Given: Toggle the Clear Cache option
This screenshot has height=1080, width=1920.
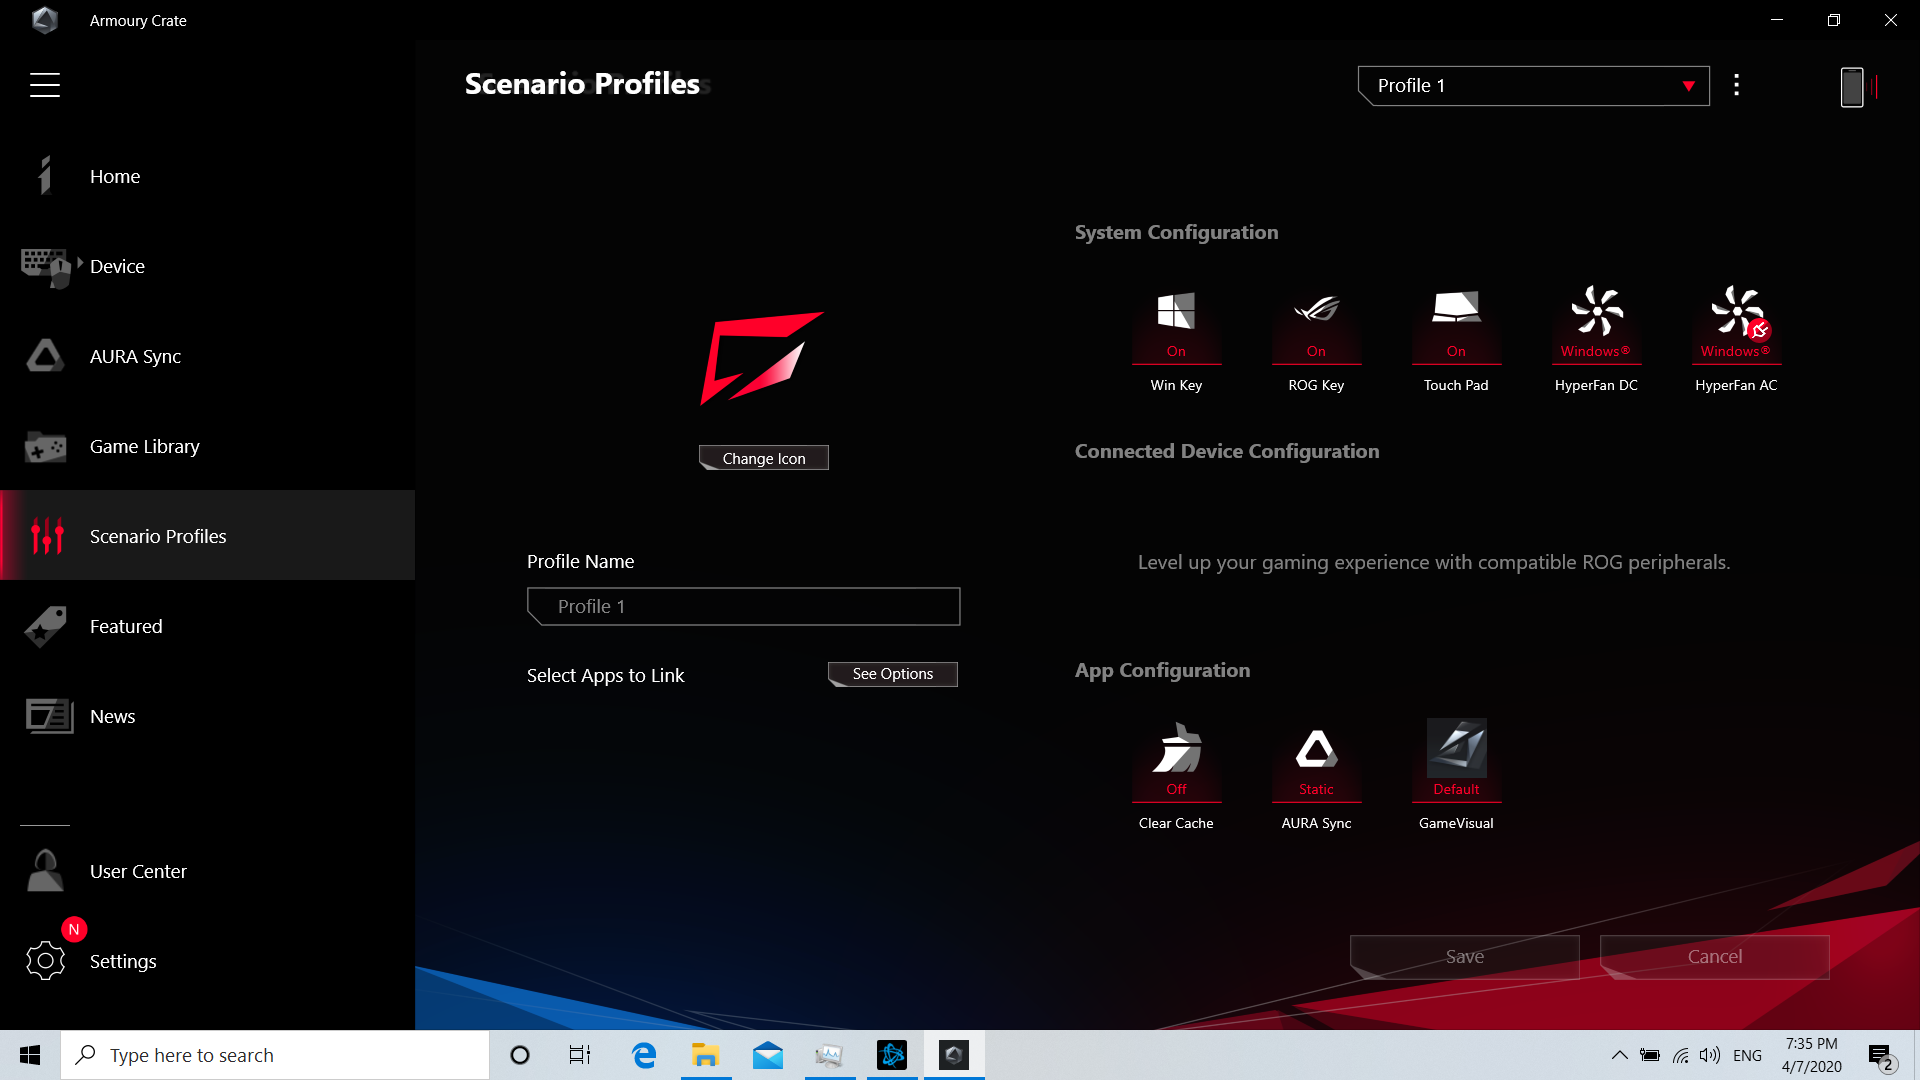Looking at the screenshot, I should coord(1176,777).
